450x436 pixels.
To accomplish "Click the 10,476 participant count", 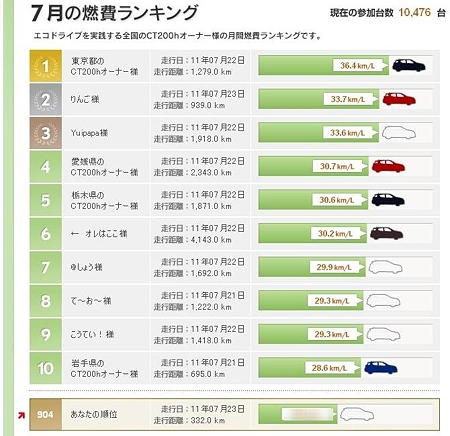I will tap(415, 13).
